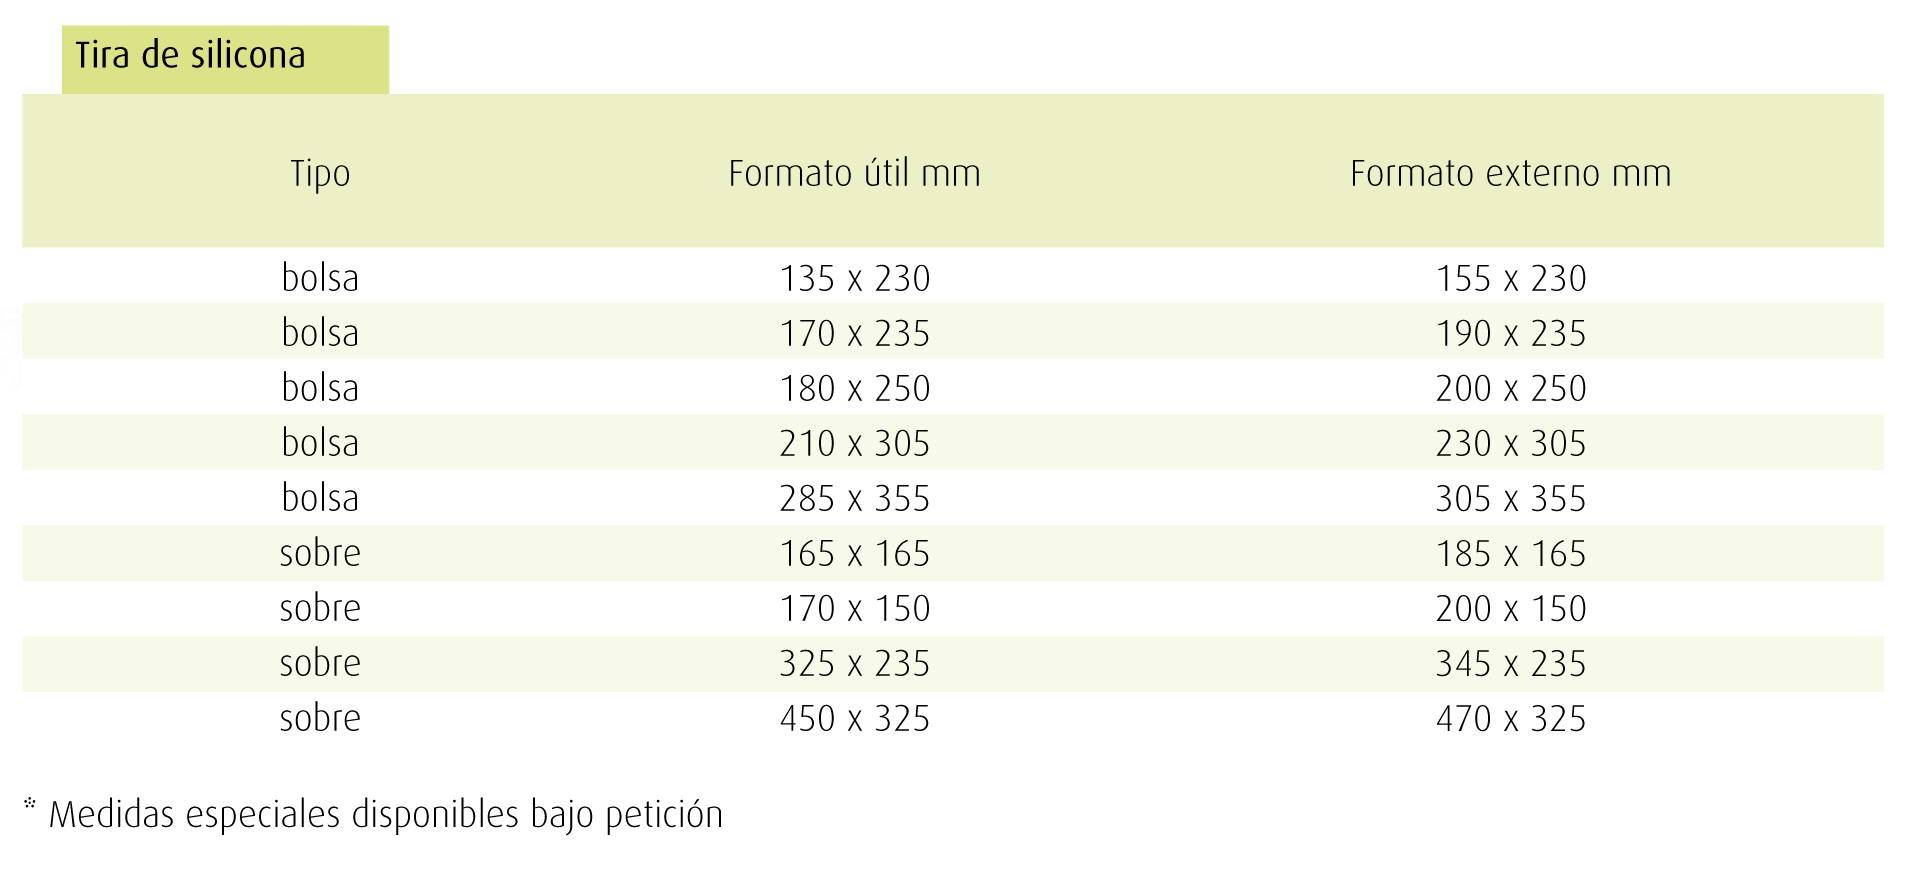Click the '200 x 250' external format cell
The width and height of the screenshot is (1913, 876).
pos(1510,388)
